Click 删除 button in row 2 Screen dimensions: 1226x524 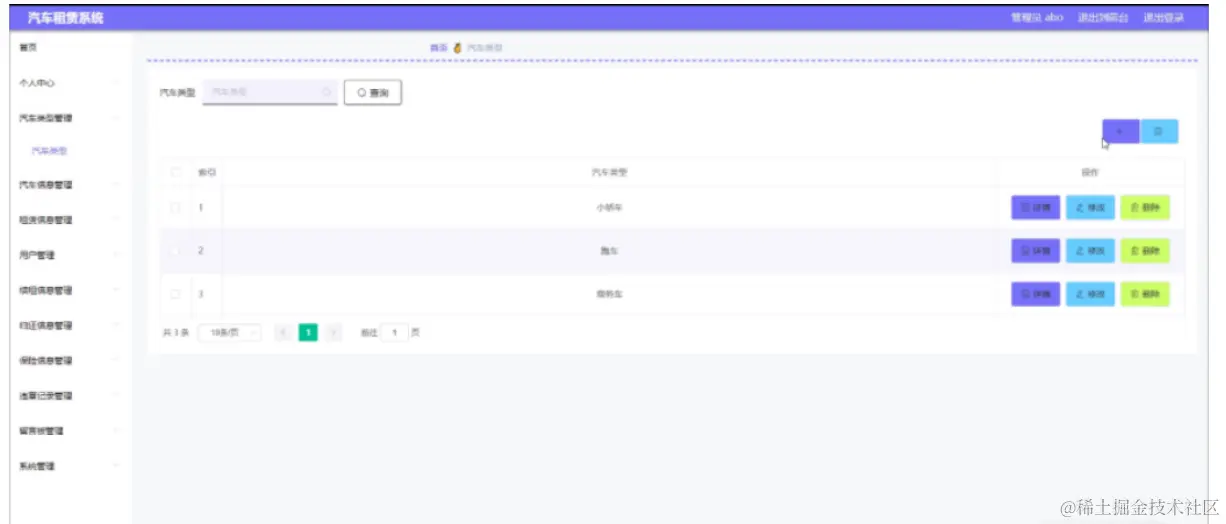(1145, 251)
